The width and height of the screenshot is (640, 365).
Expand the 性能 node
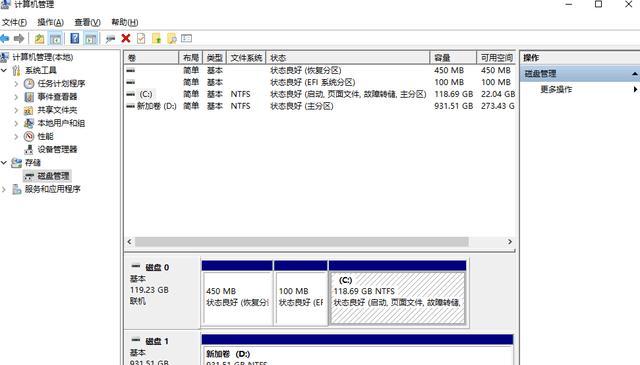[16, 136]
